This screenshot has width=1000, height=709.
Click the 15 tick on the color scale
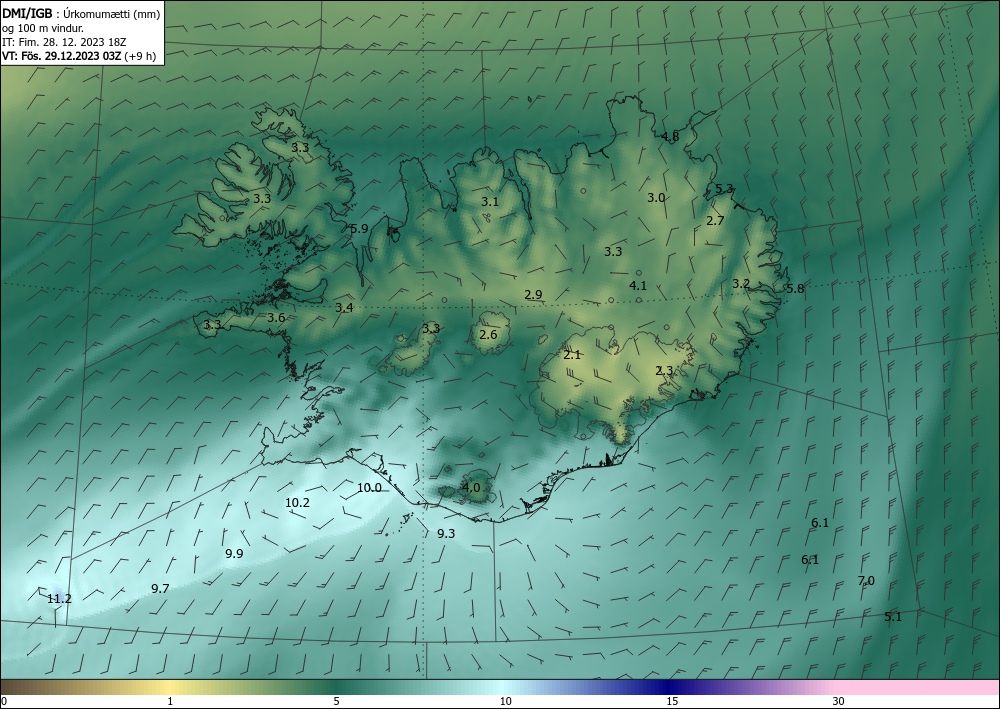(x=672, y=701)
